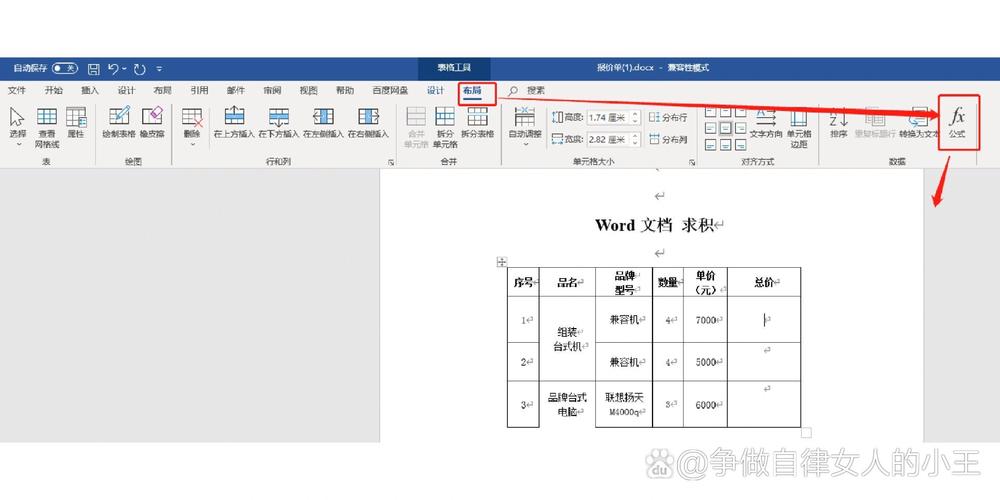
Task: Expand the Select (选择) dropdown
Action: (x=18, y=145)
